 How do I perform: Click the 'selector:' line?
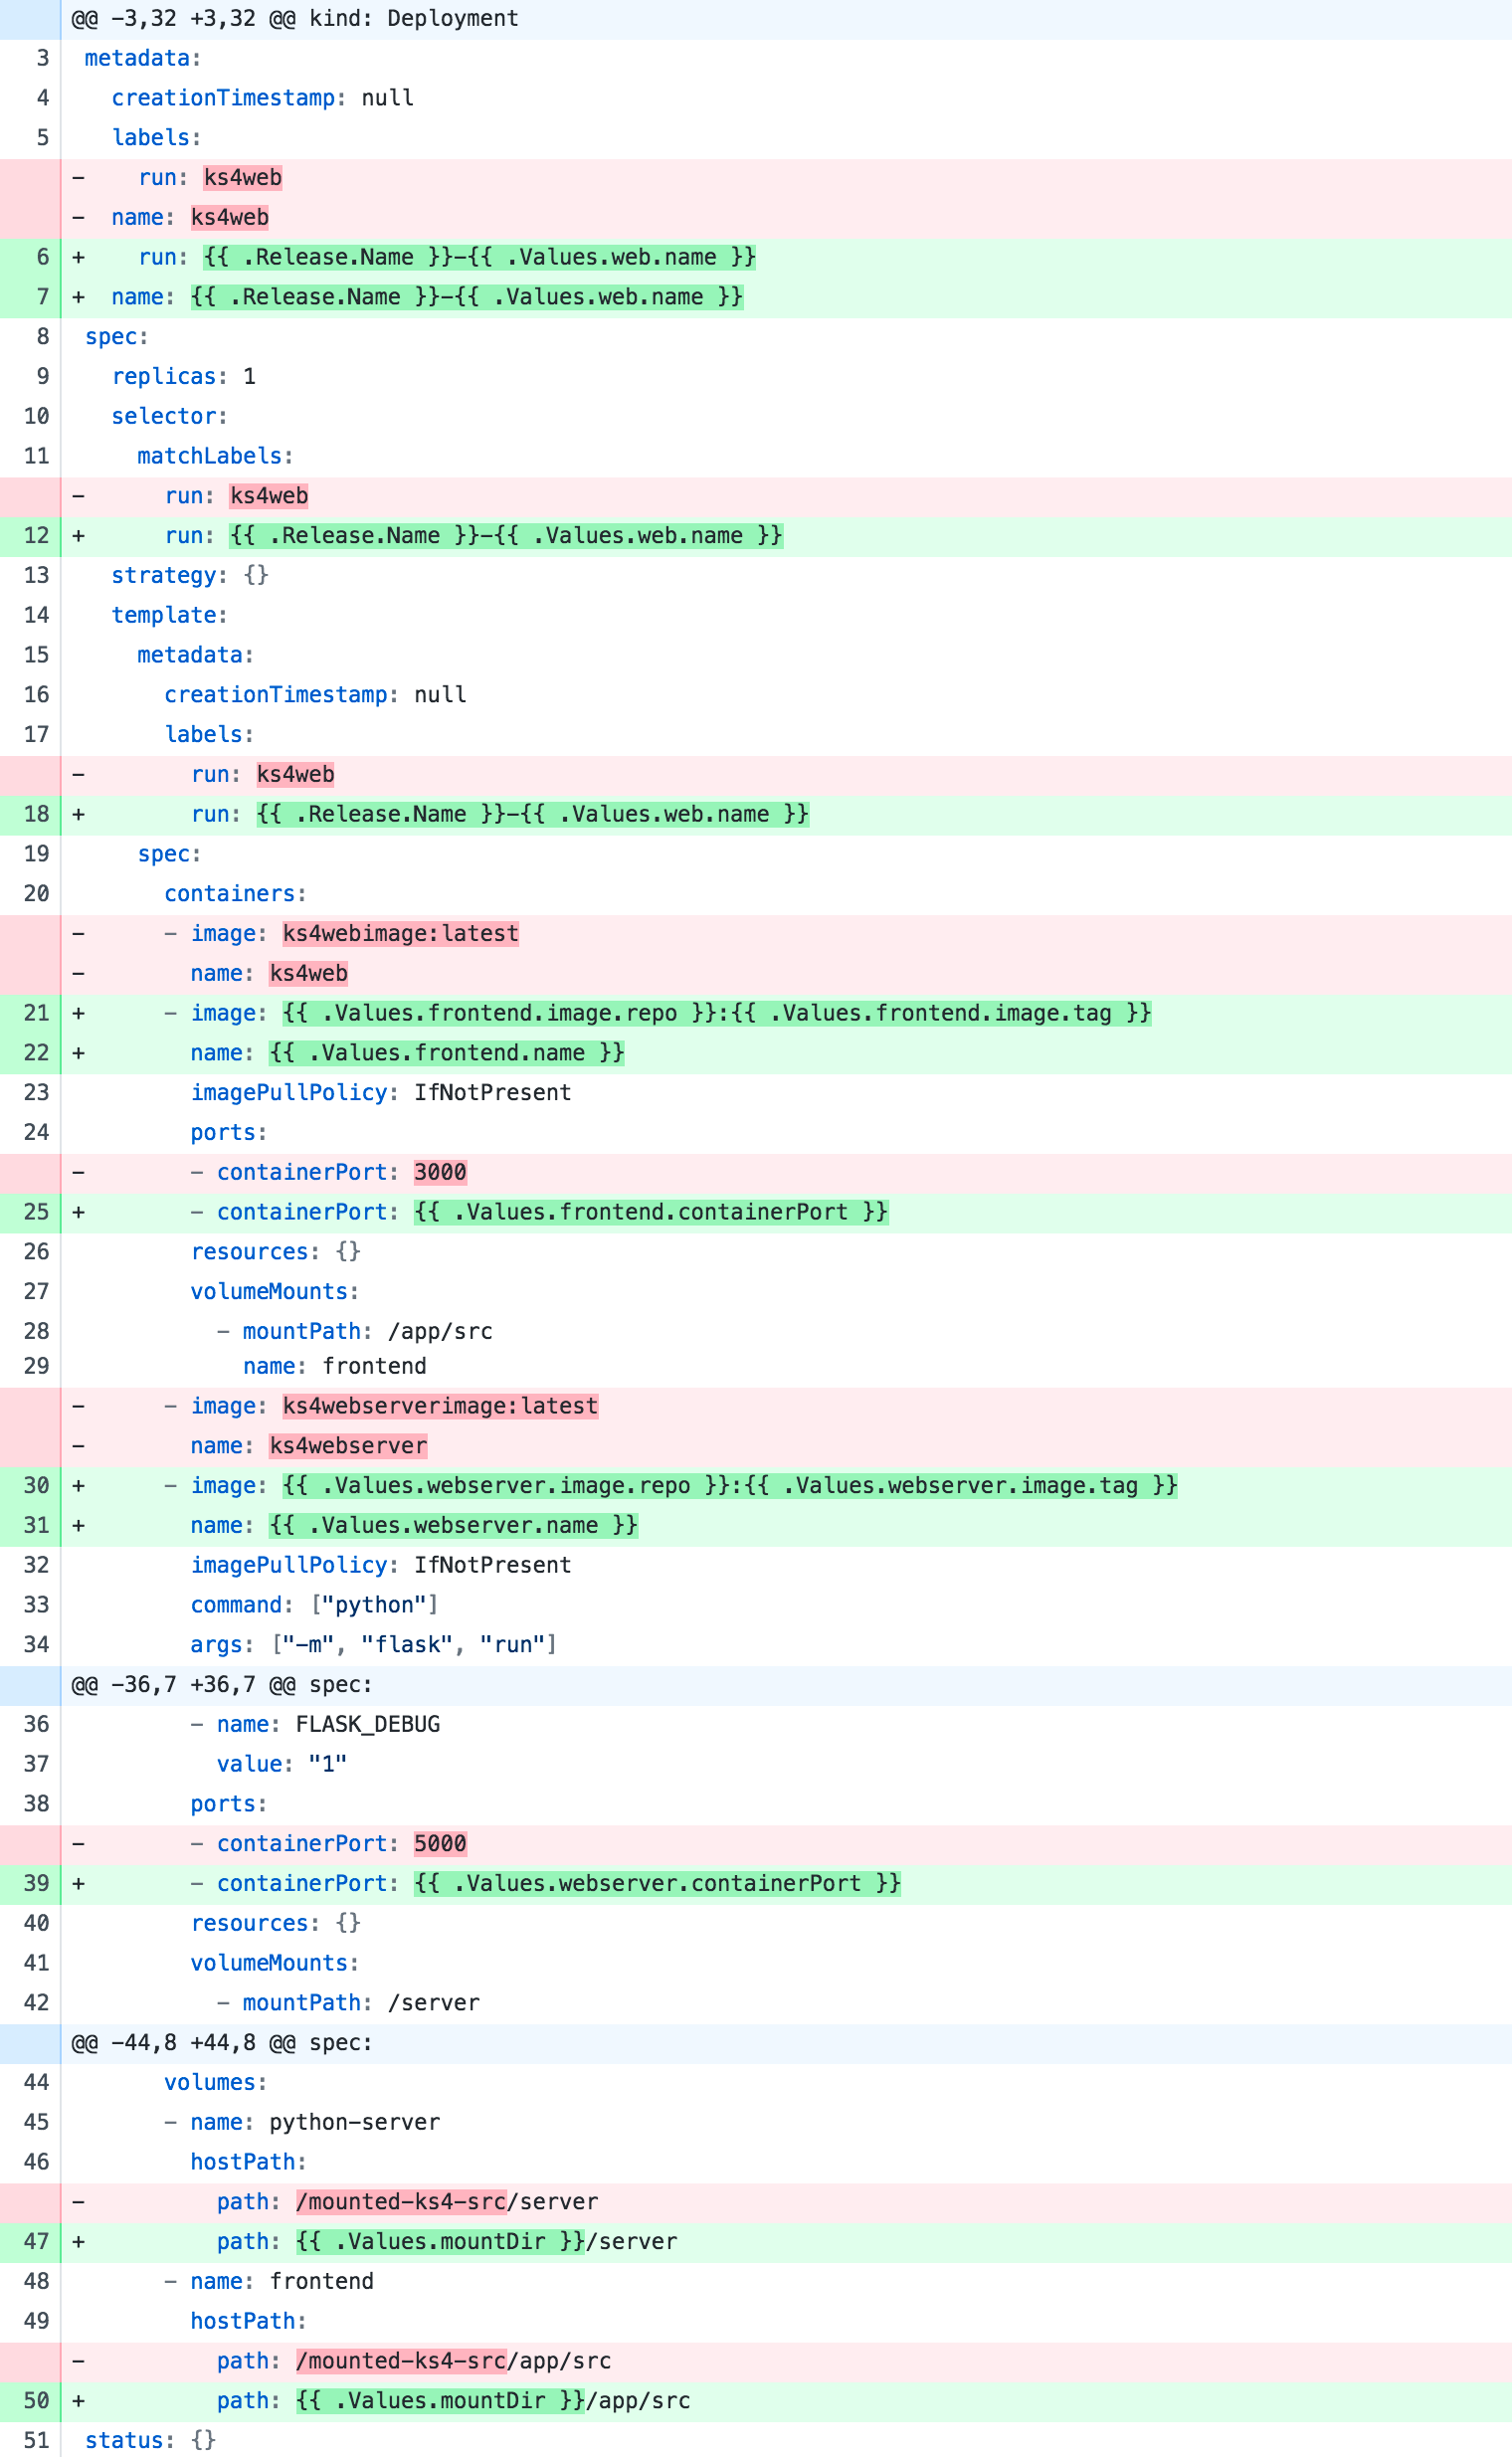(786, 417)
